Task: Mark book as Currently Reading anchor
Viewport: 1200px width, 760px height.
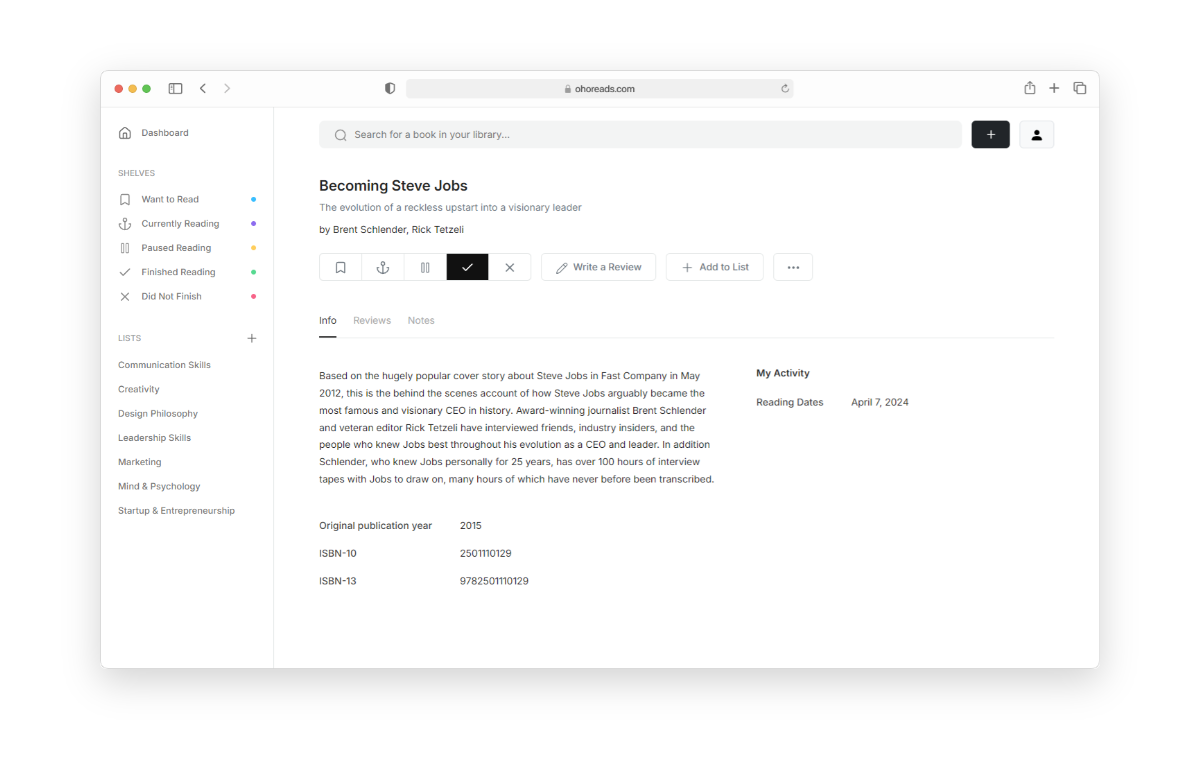Action: (x=383, y=267)
